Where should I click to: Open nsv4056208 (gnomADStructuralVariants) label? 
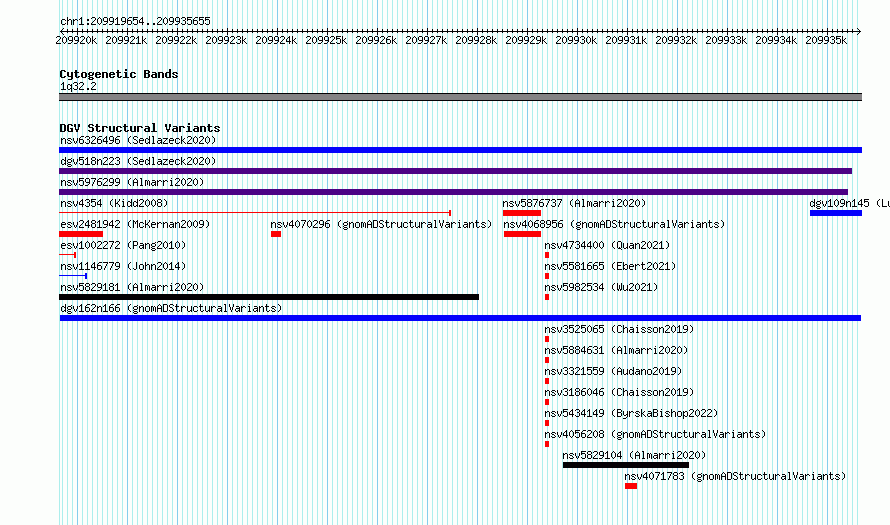[655, 434]
